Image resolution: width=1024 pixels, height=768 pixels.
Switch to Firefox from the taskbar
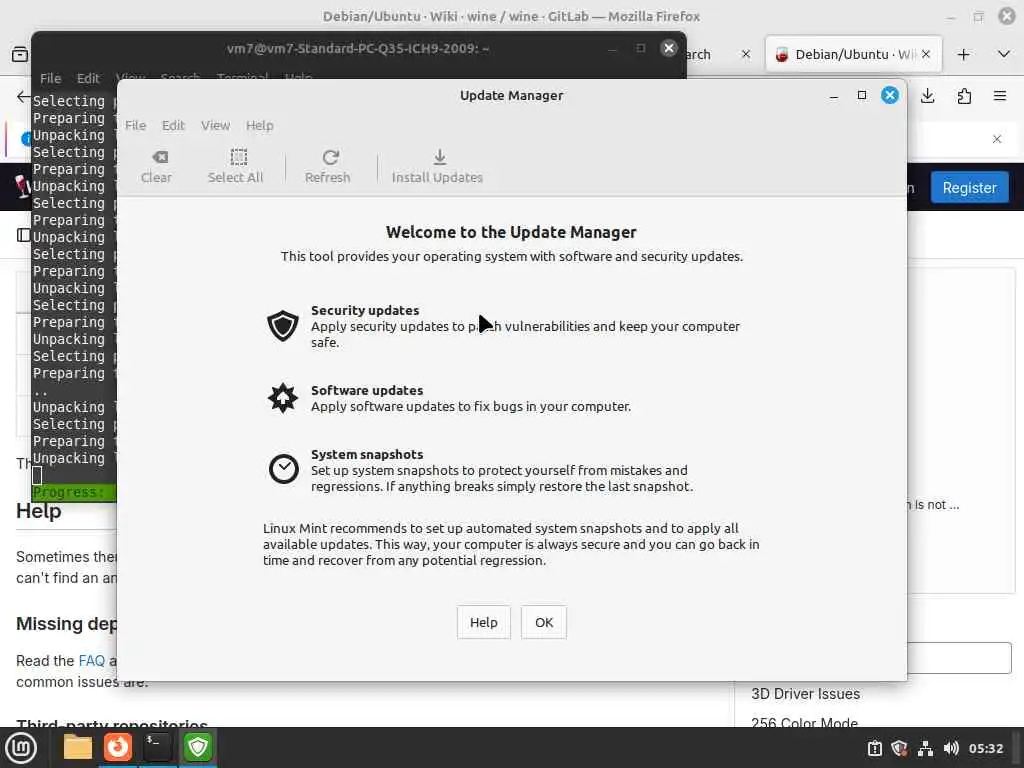pos(118,747)
